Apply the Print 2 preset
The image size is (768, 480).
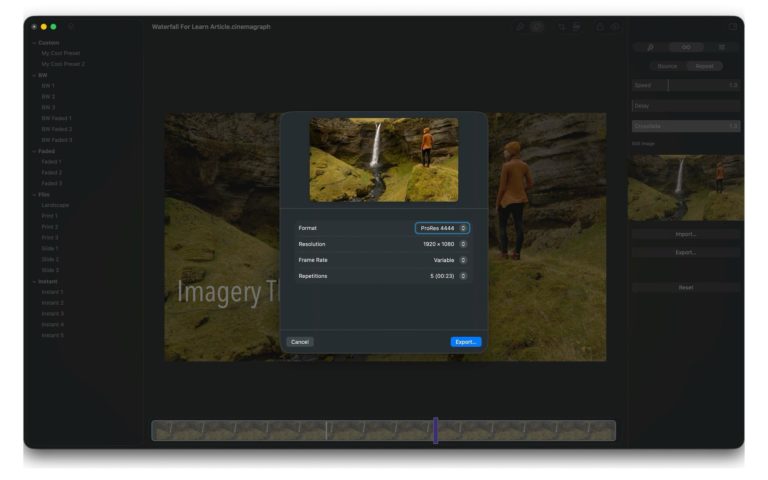(x=49, y=227)
